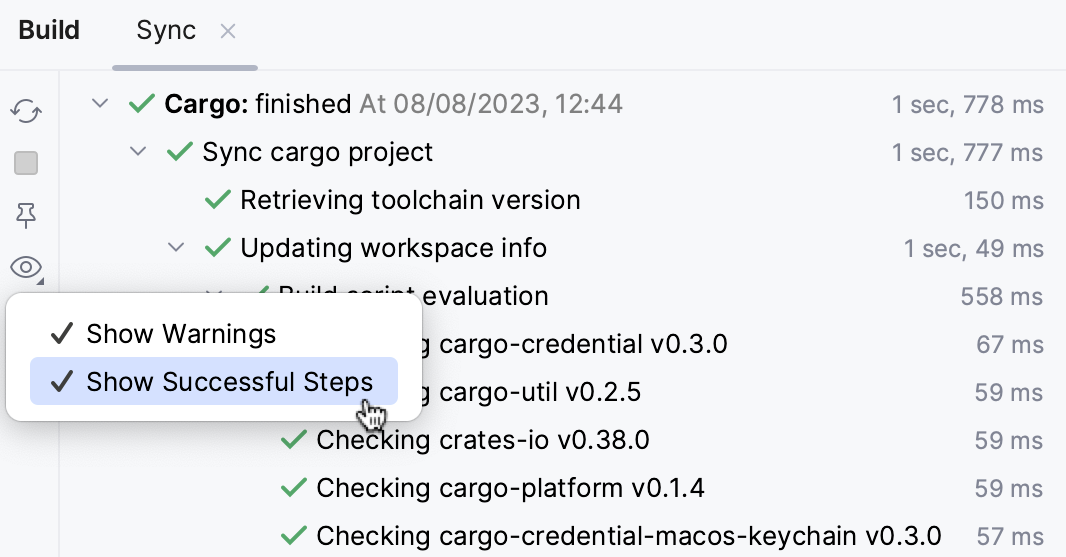The image size is (1066, 557).
Task: Collapse Updating workspace info node
Action: 176,248
